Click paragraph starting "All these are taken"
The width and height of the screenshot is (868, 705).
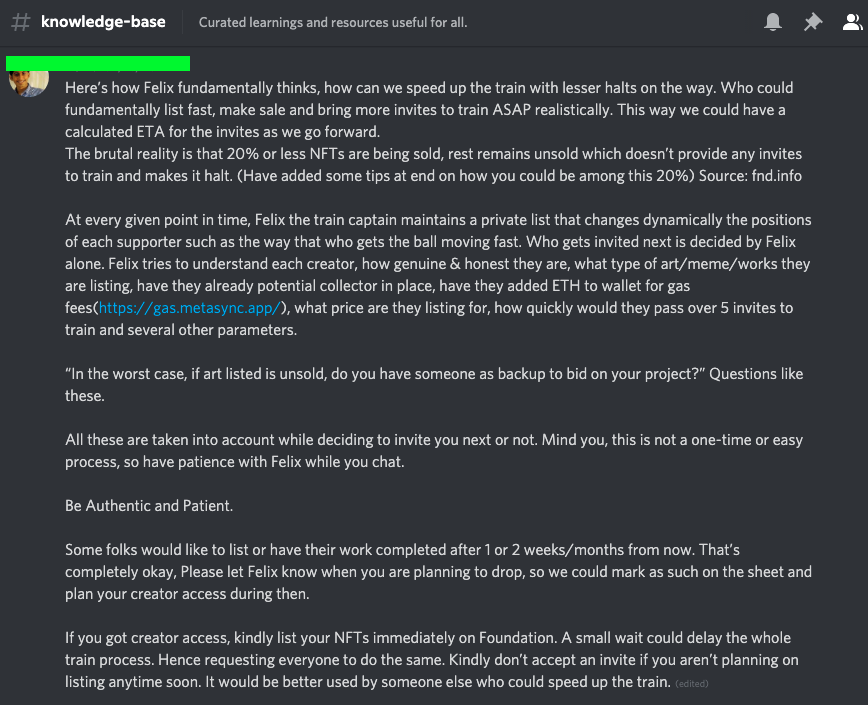434,450
